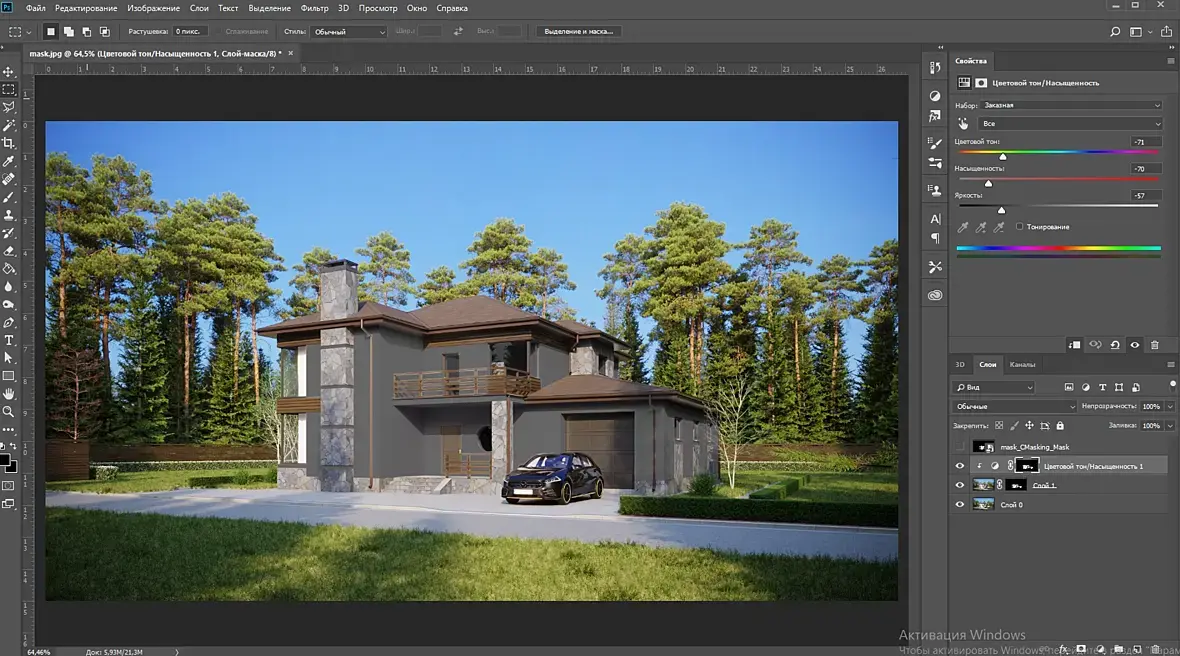Open the Стиль Обычный dropdown
Image resolution: width=1180 pixels, height=656 pixels.
pos(349,32)
